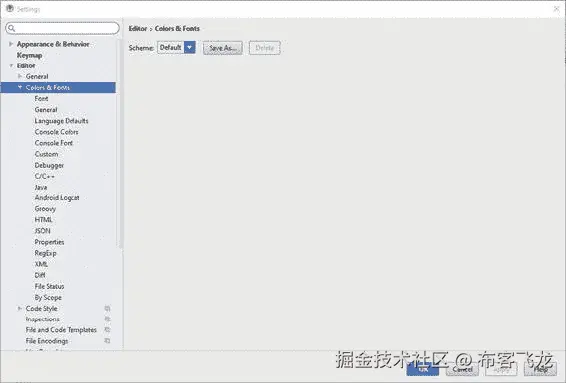Open Custom colors page
This screenshot has height=383, width=566.
(x=47, y=154)
